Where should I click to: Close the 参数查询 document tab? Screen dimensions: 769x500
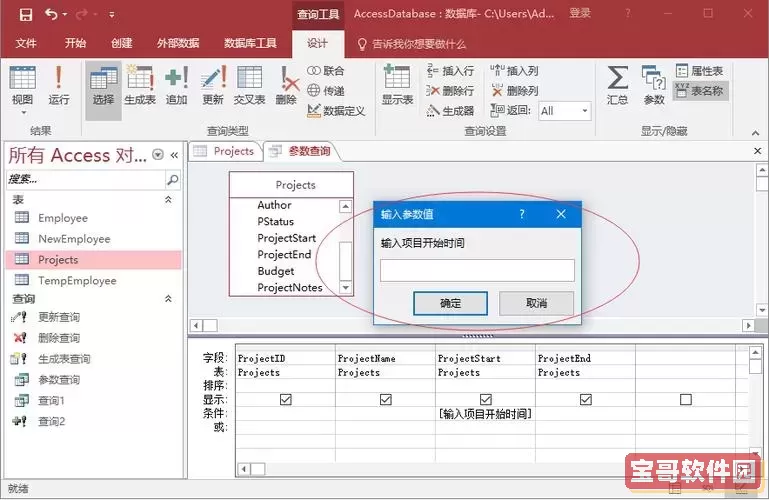pos(757,151)
